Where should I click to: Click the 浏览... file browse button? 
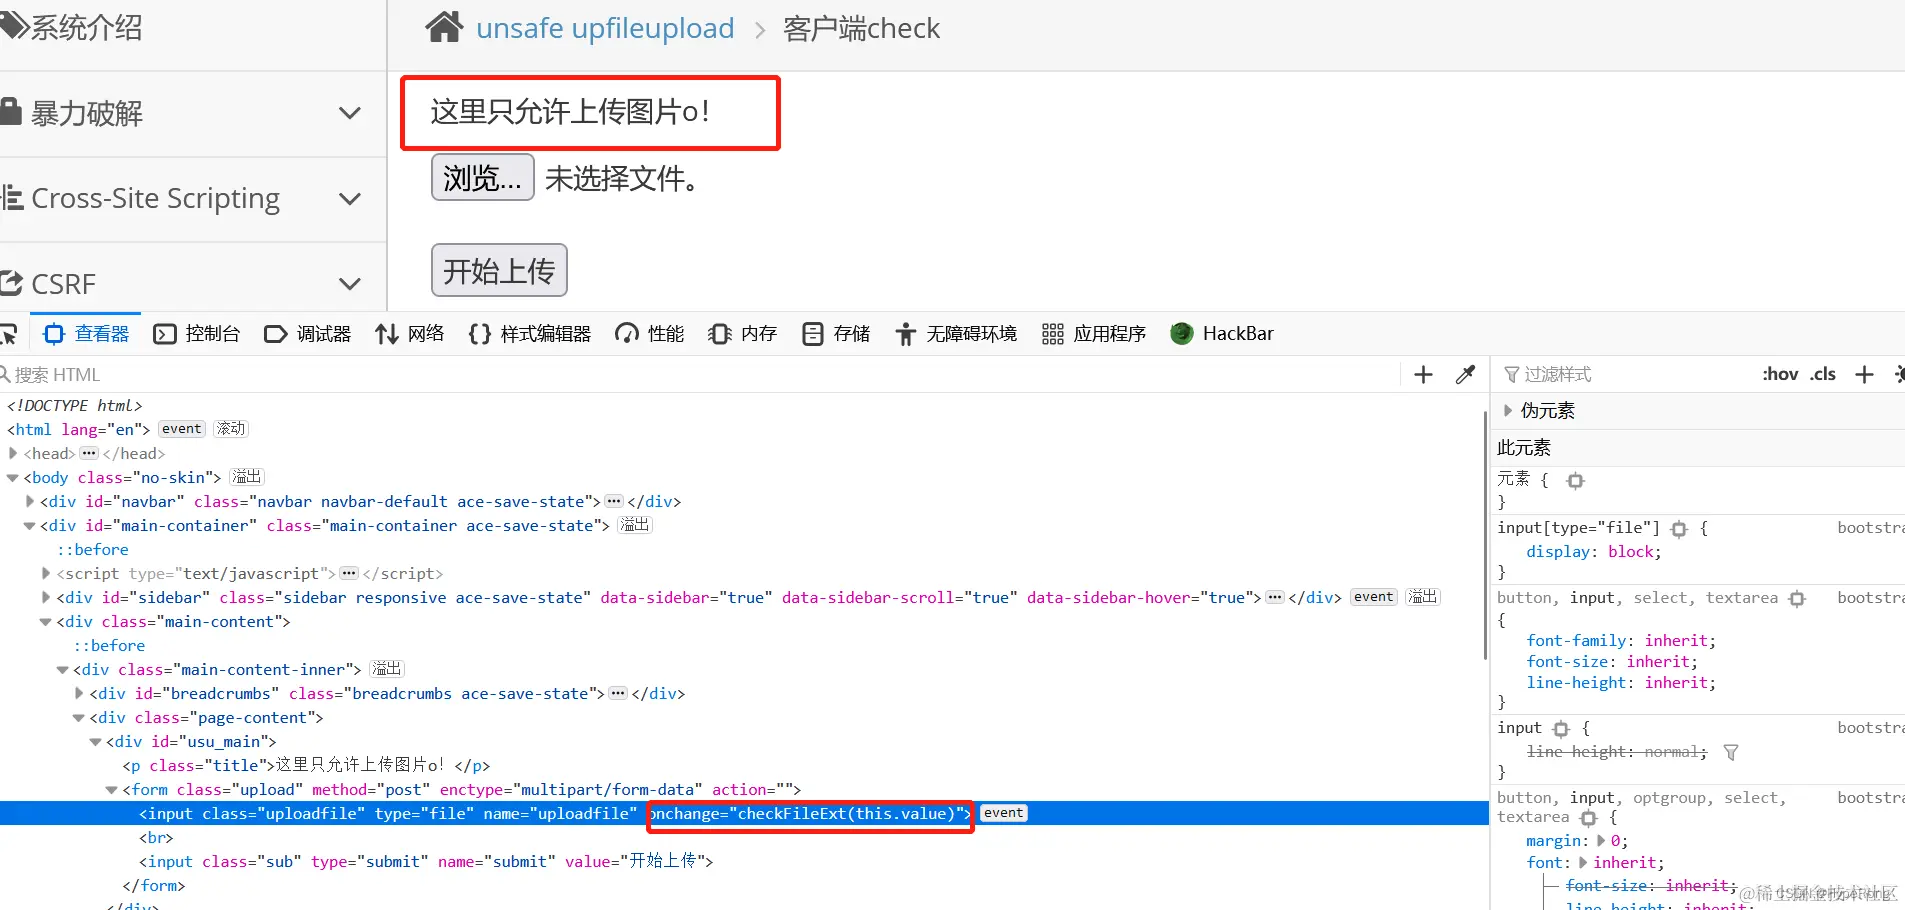click(483, 178)
